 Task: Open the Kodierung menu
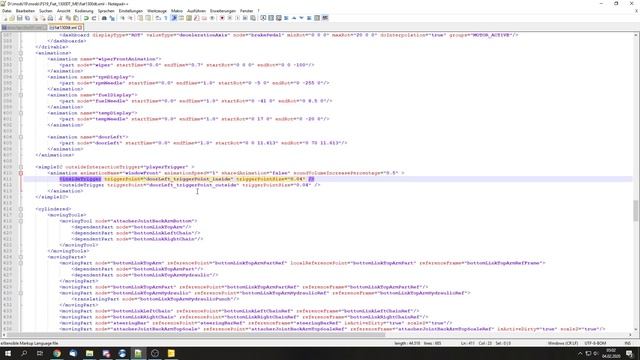click(84, 11)
